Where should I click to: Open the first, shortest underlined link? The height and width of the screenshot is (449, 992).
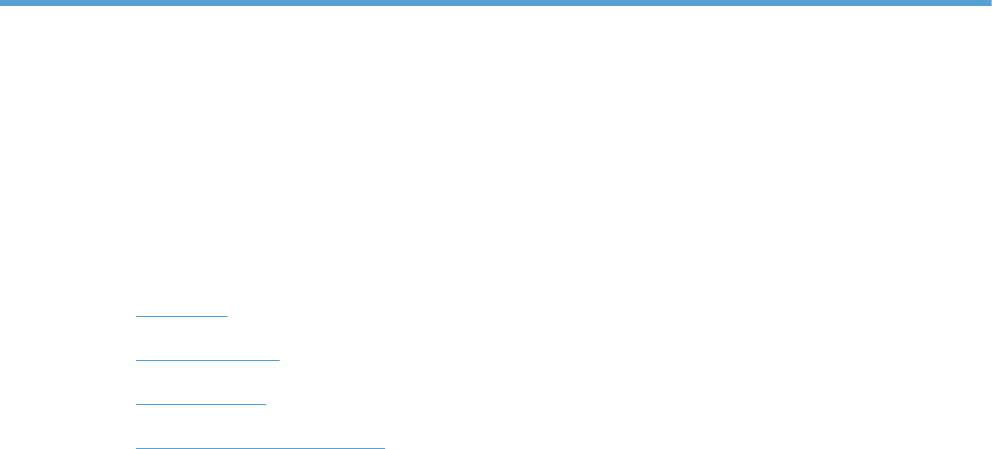pyautogui.click(x=182, y=311)
